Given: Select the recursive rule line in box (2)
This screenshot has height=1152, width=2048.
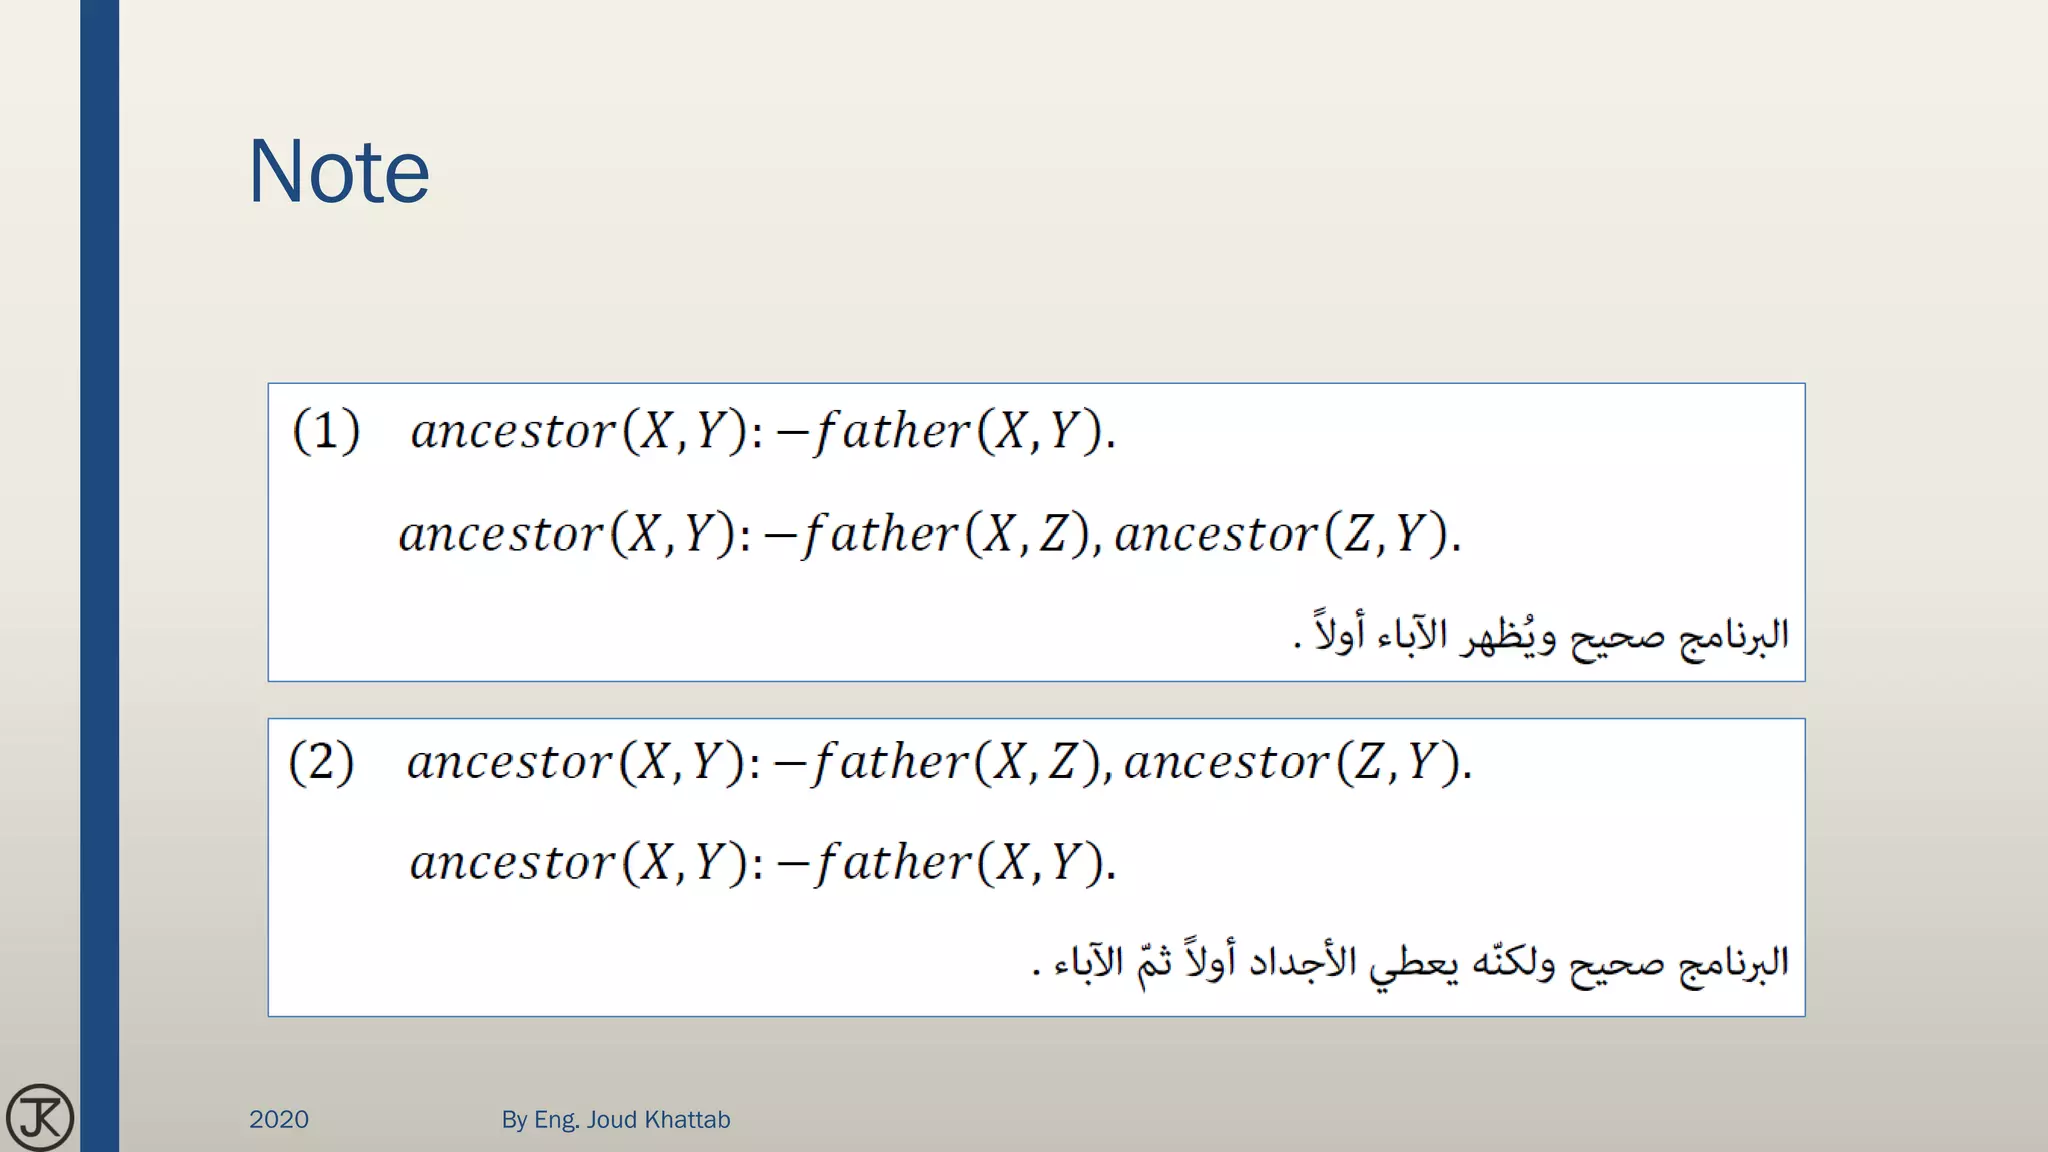Looking at the screenshot, I should coord(939,763).
